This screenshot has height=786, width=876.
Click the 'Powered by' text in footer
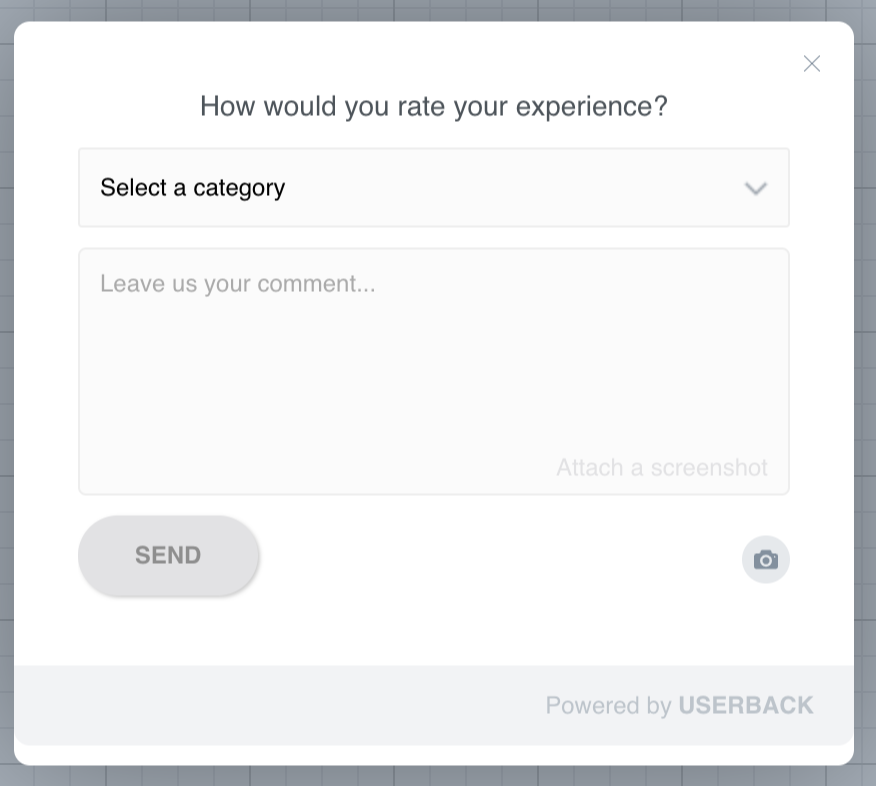click(x=608, y=706)
